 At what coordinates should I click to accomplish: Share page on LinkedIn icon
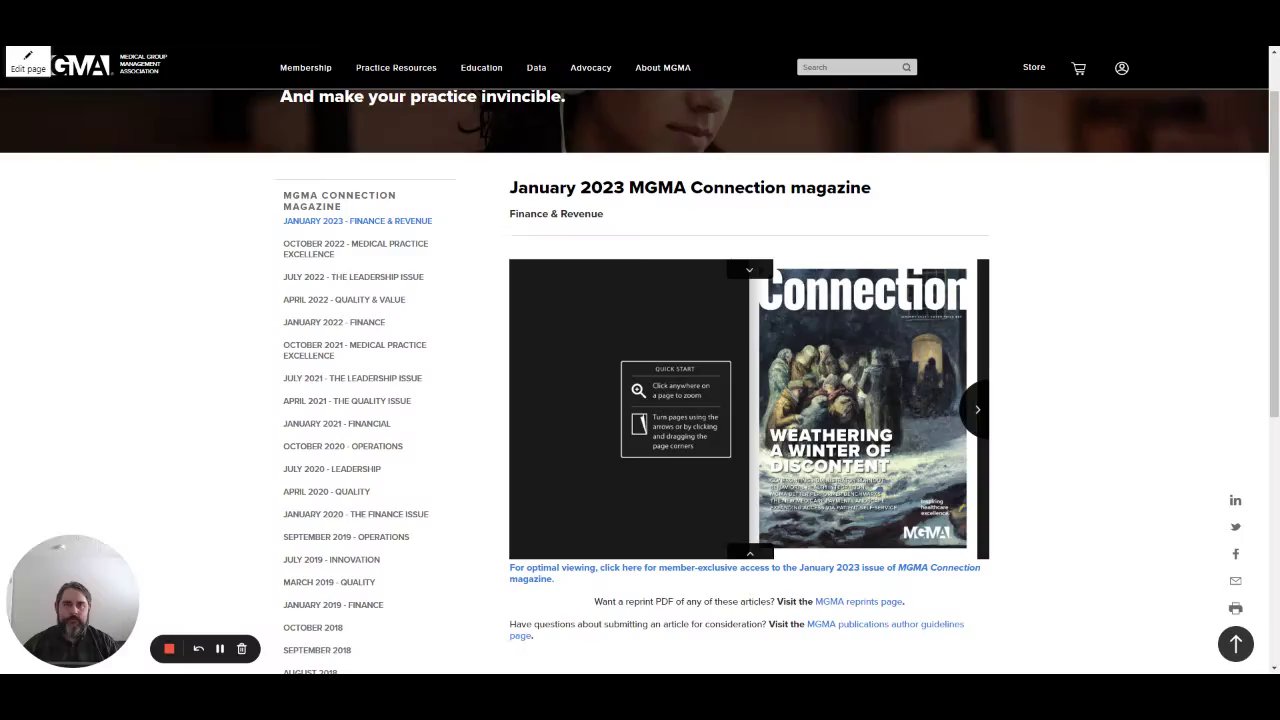[1235, 500]
